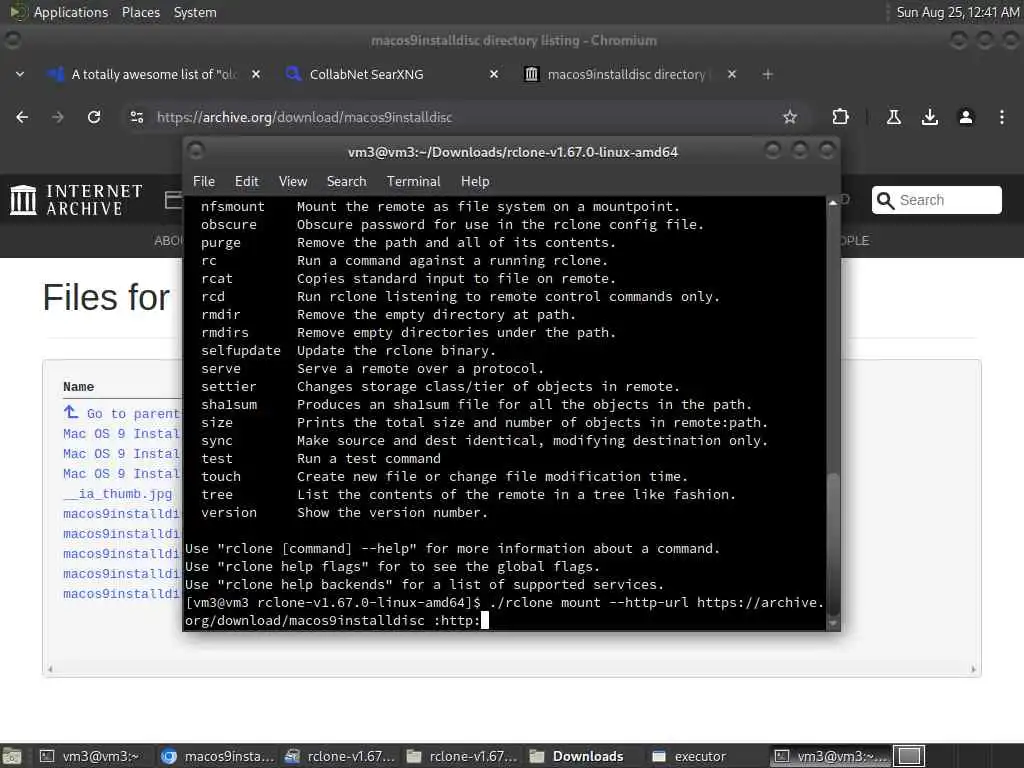Show Chromium downloads
This screenshot has height=768, width=1024.
(929, 117)
